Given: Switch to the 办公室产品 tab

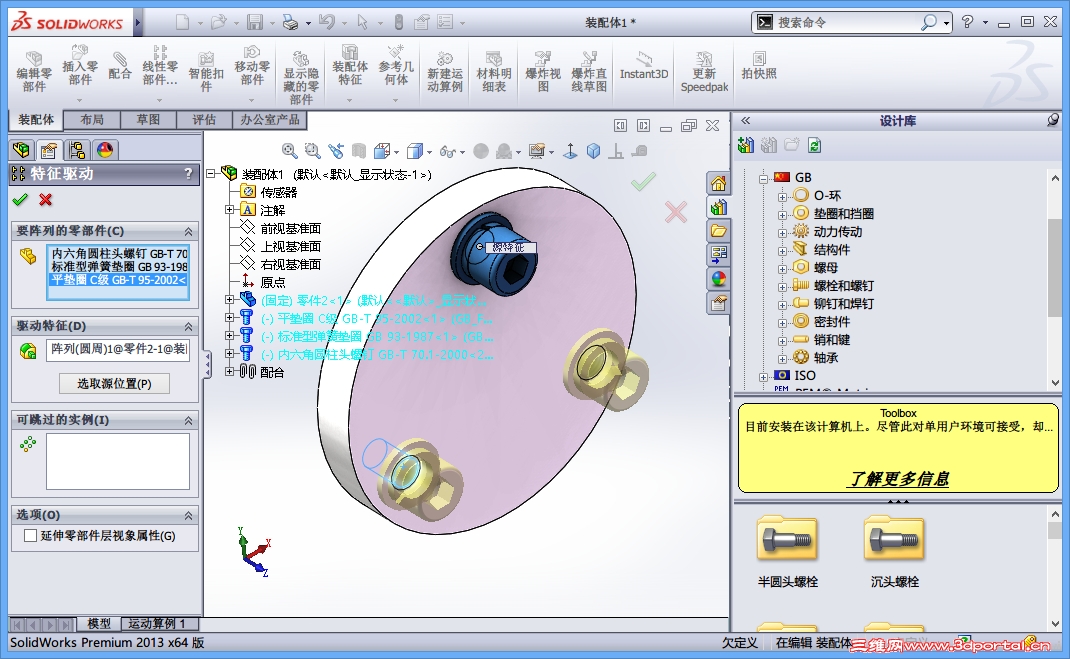Looking at the screenshot, I should 270,120.
